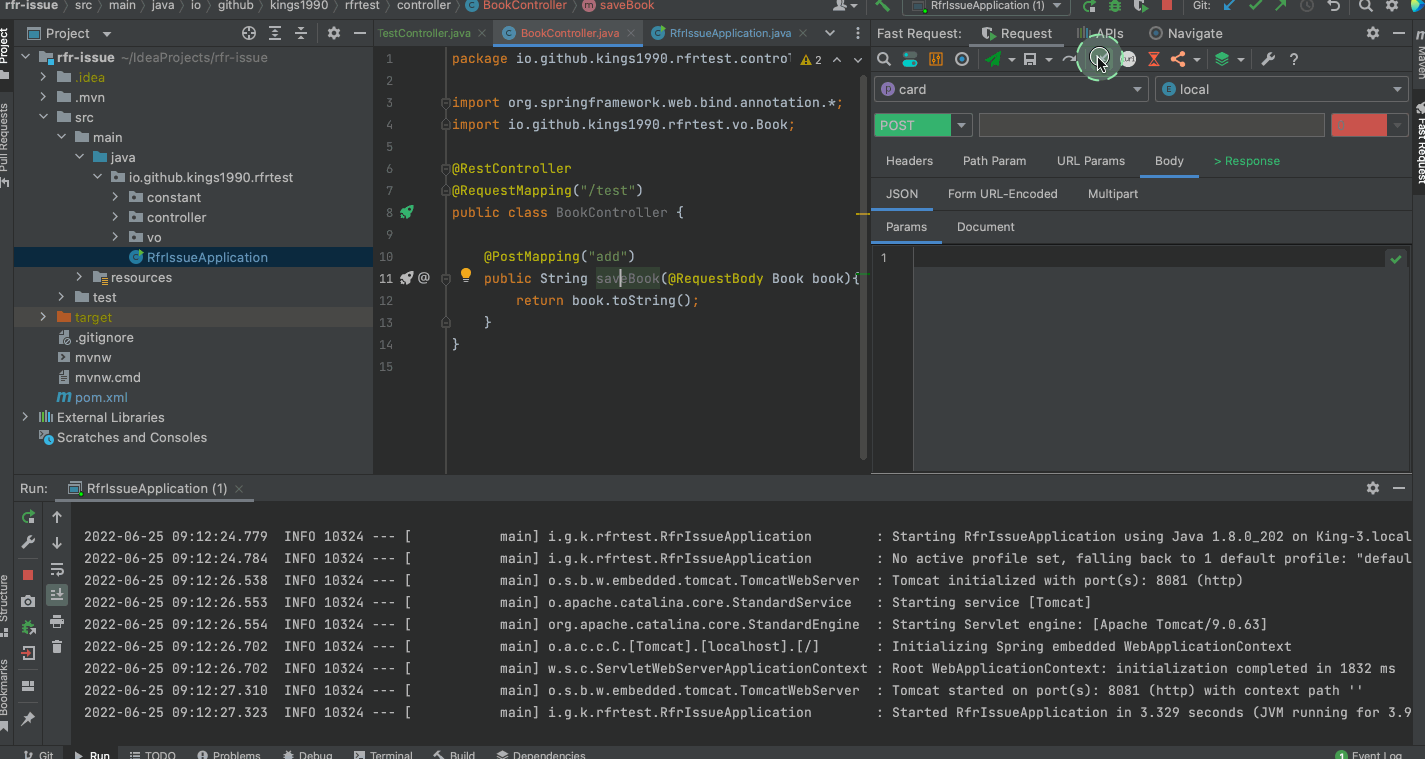Click the orange share icon in Fast Request

(x=1177, y=60)
